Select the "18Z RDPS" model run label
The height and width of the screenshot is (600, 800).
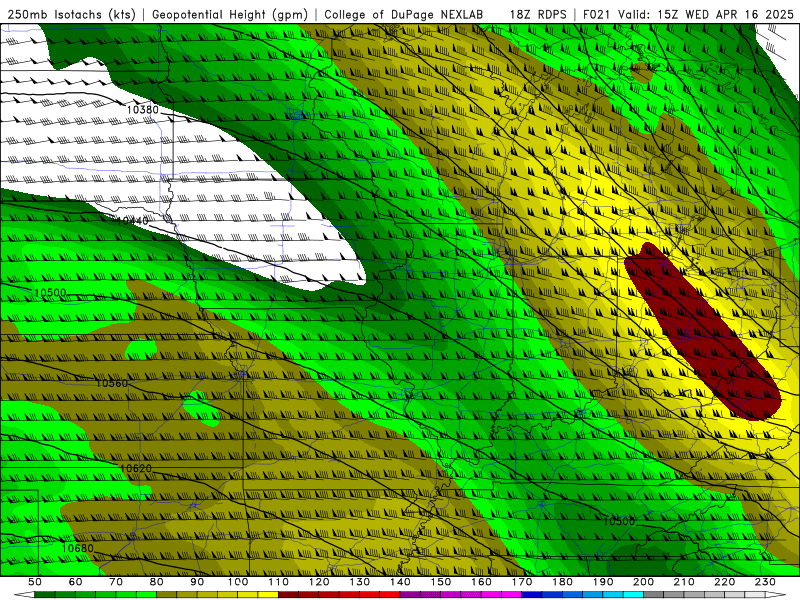pos(538,15)
